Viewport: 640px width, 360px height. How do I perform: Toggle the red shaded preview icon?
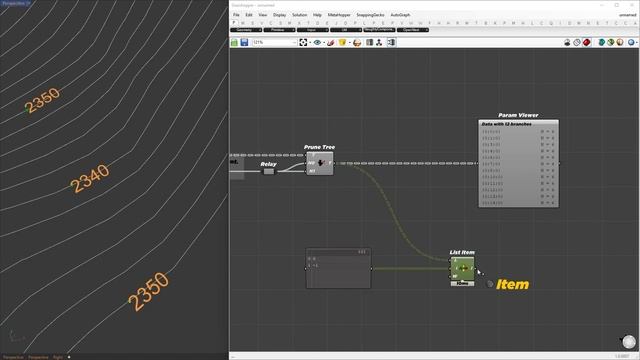[x=587, y=42]
